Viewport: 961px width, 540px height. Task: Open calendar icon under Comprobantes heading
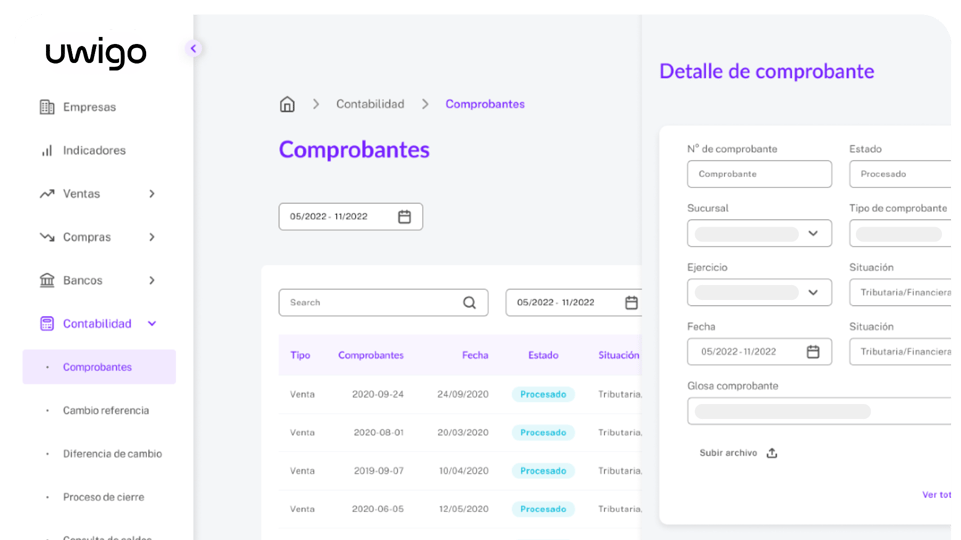(x=404, y=217)
